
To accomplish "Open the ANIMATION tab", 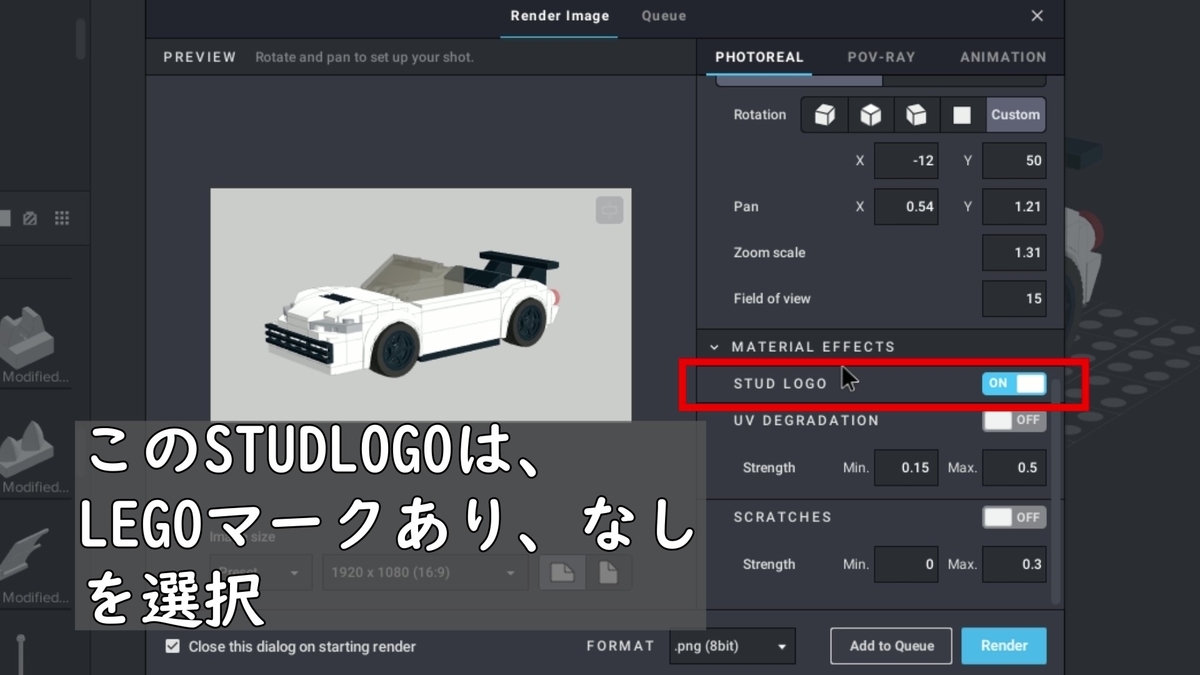I will pyautogui.click(x=1003, y=57).
